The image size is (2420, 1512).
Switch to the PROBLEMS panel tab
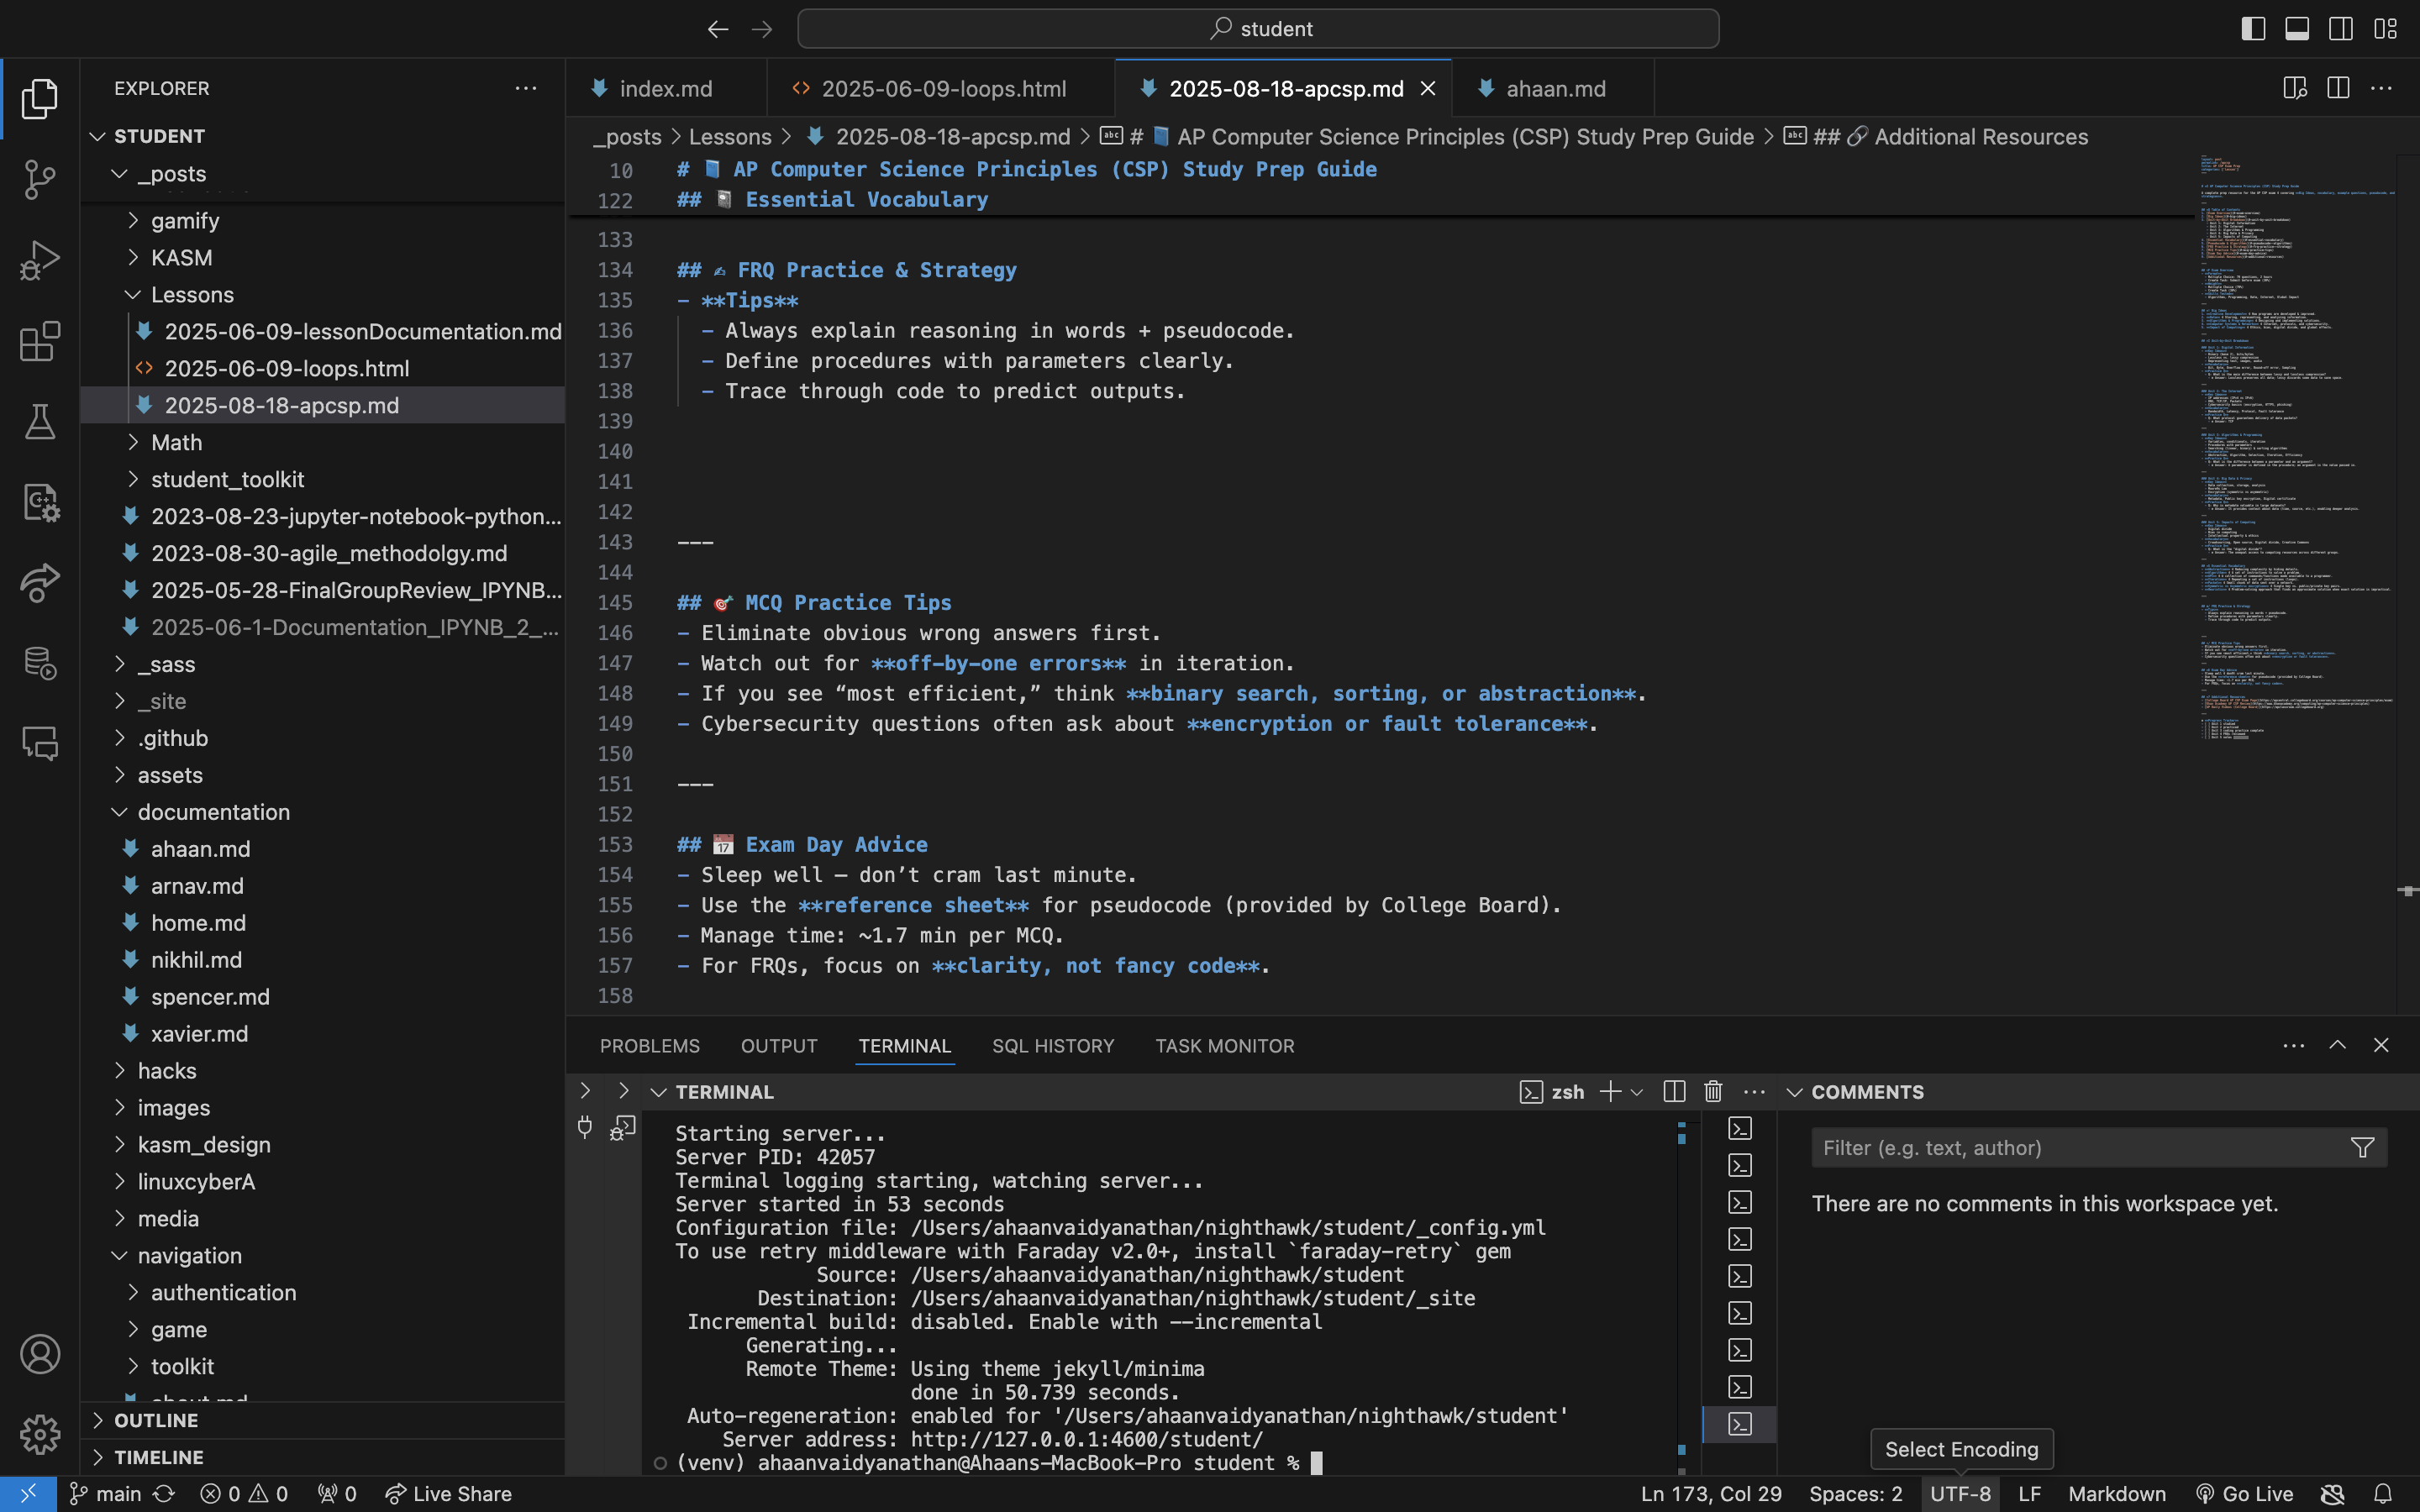click(649, 1045)
